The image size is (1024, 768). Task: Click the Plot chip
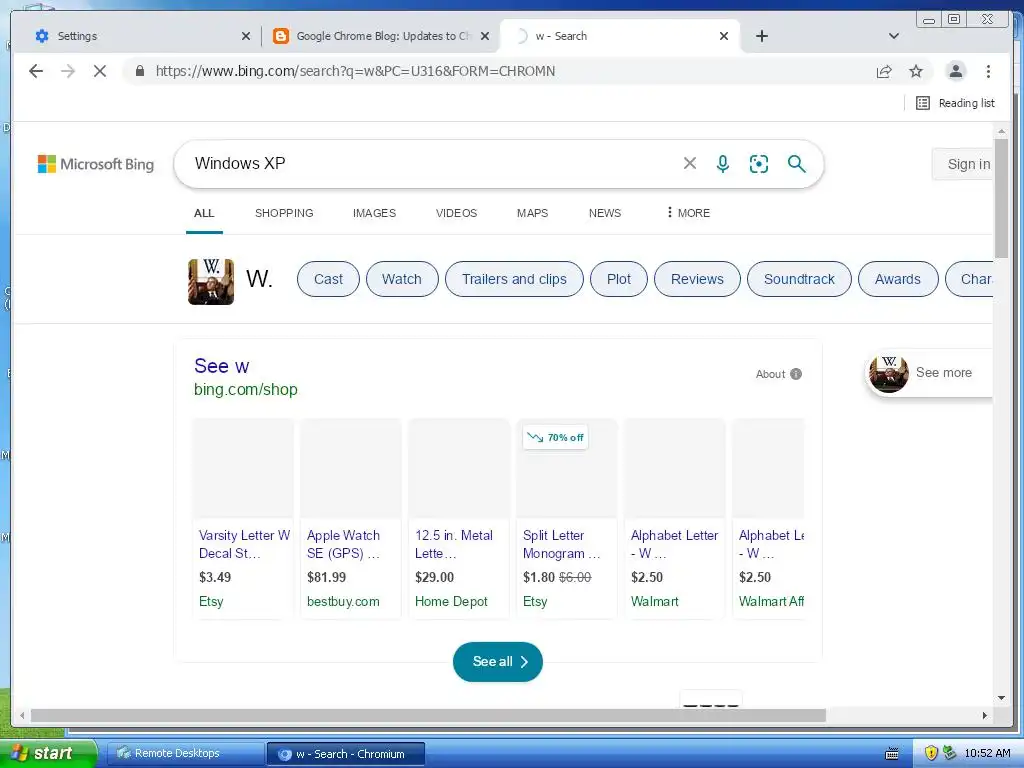618,279
